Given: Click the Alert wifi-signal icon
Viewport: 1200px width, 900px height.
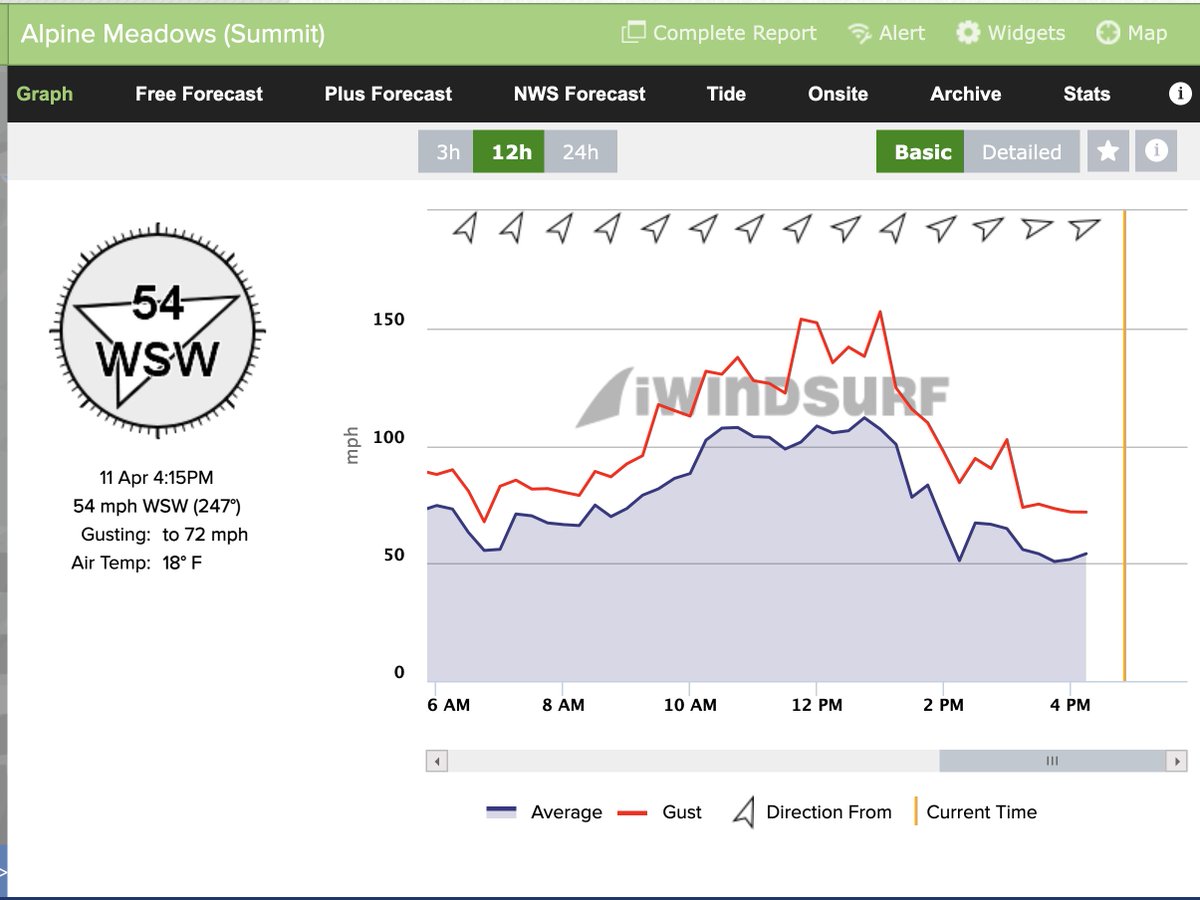Looking at the screenshot, I should 859,34.
